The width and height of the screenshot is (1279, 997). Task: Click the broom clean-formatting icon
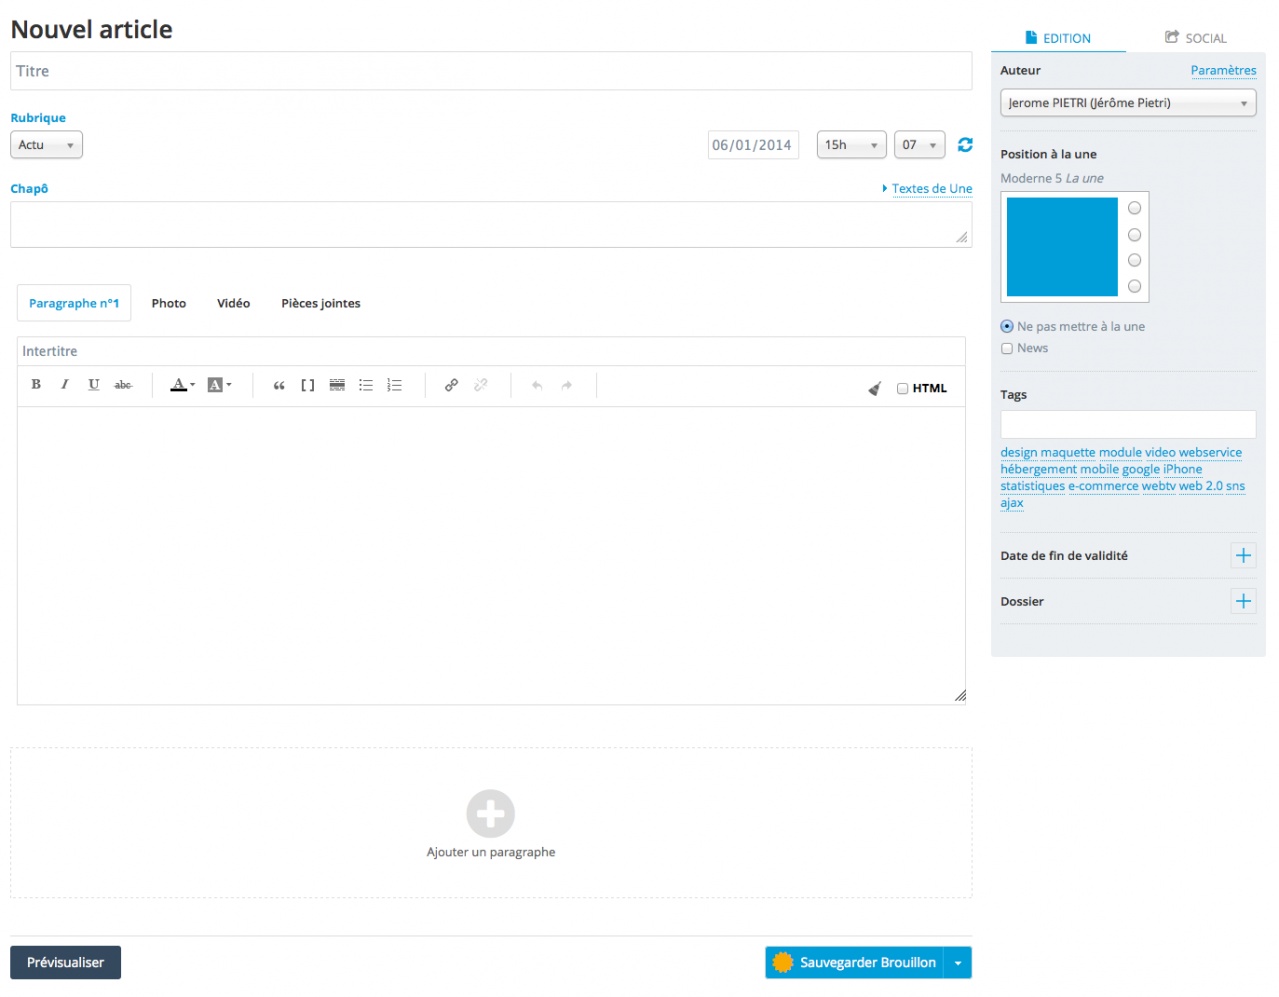click(x=874, y=388)
